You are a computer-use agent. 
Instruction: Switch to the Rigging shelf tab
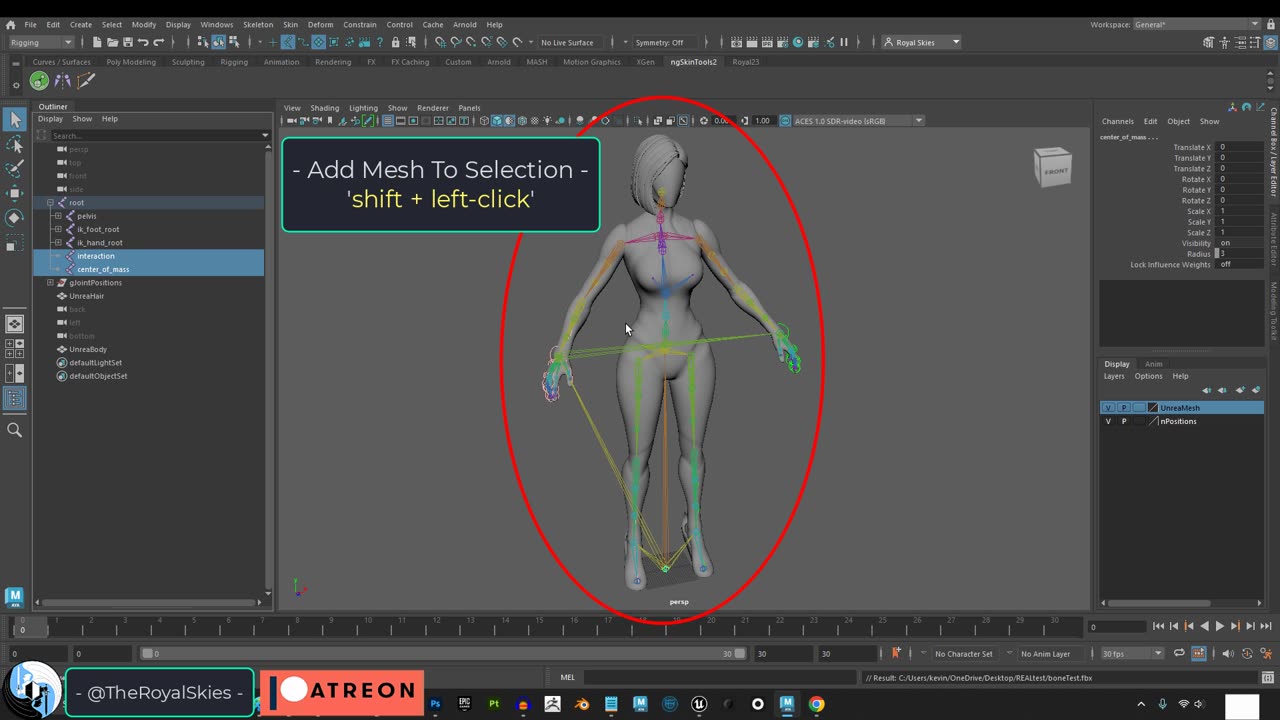(234, 62)
